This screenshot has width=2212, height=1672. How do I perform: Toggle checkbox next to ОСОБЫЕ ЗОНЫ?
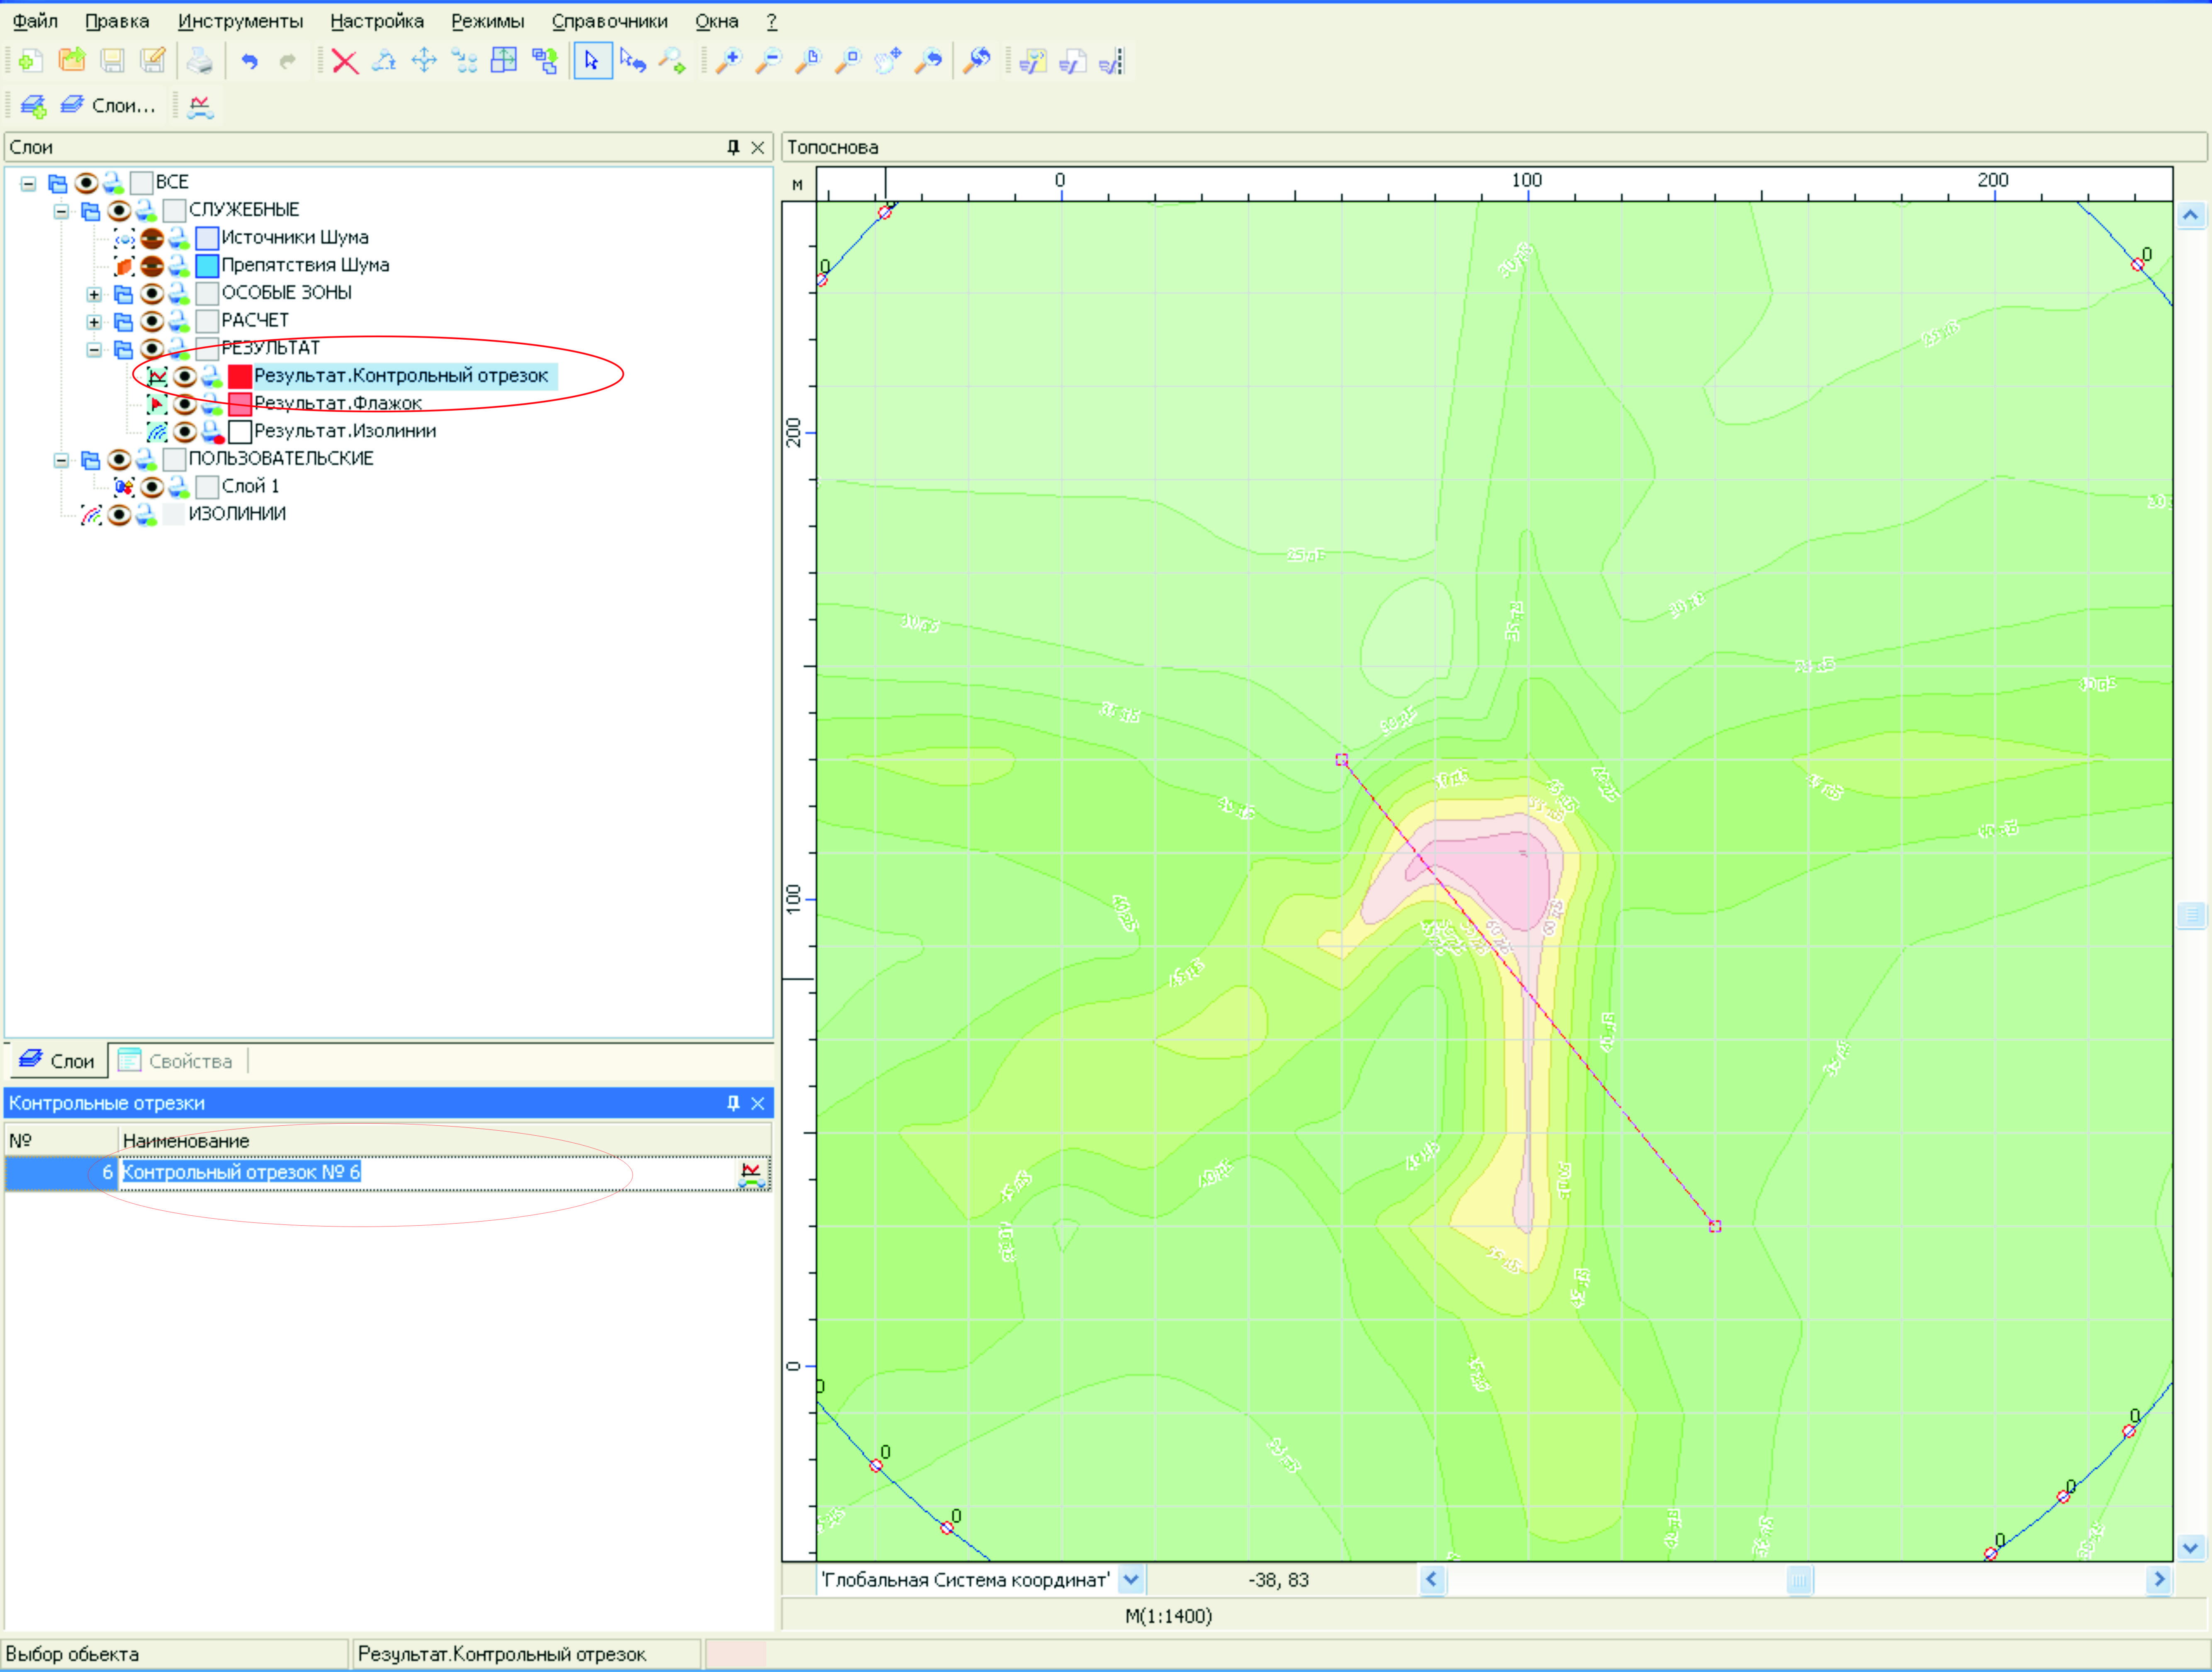tap(207, 293)
